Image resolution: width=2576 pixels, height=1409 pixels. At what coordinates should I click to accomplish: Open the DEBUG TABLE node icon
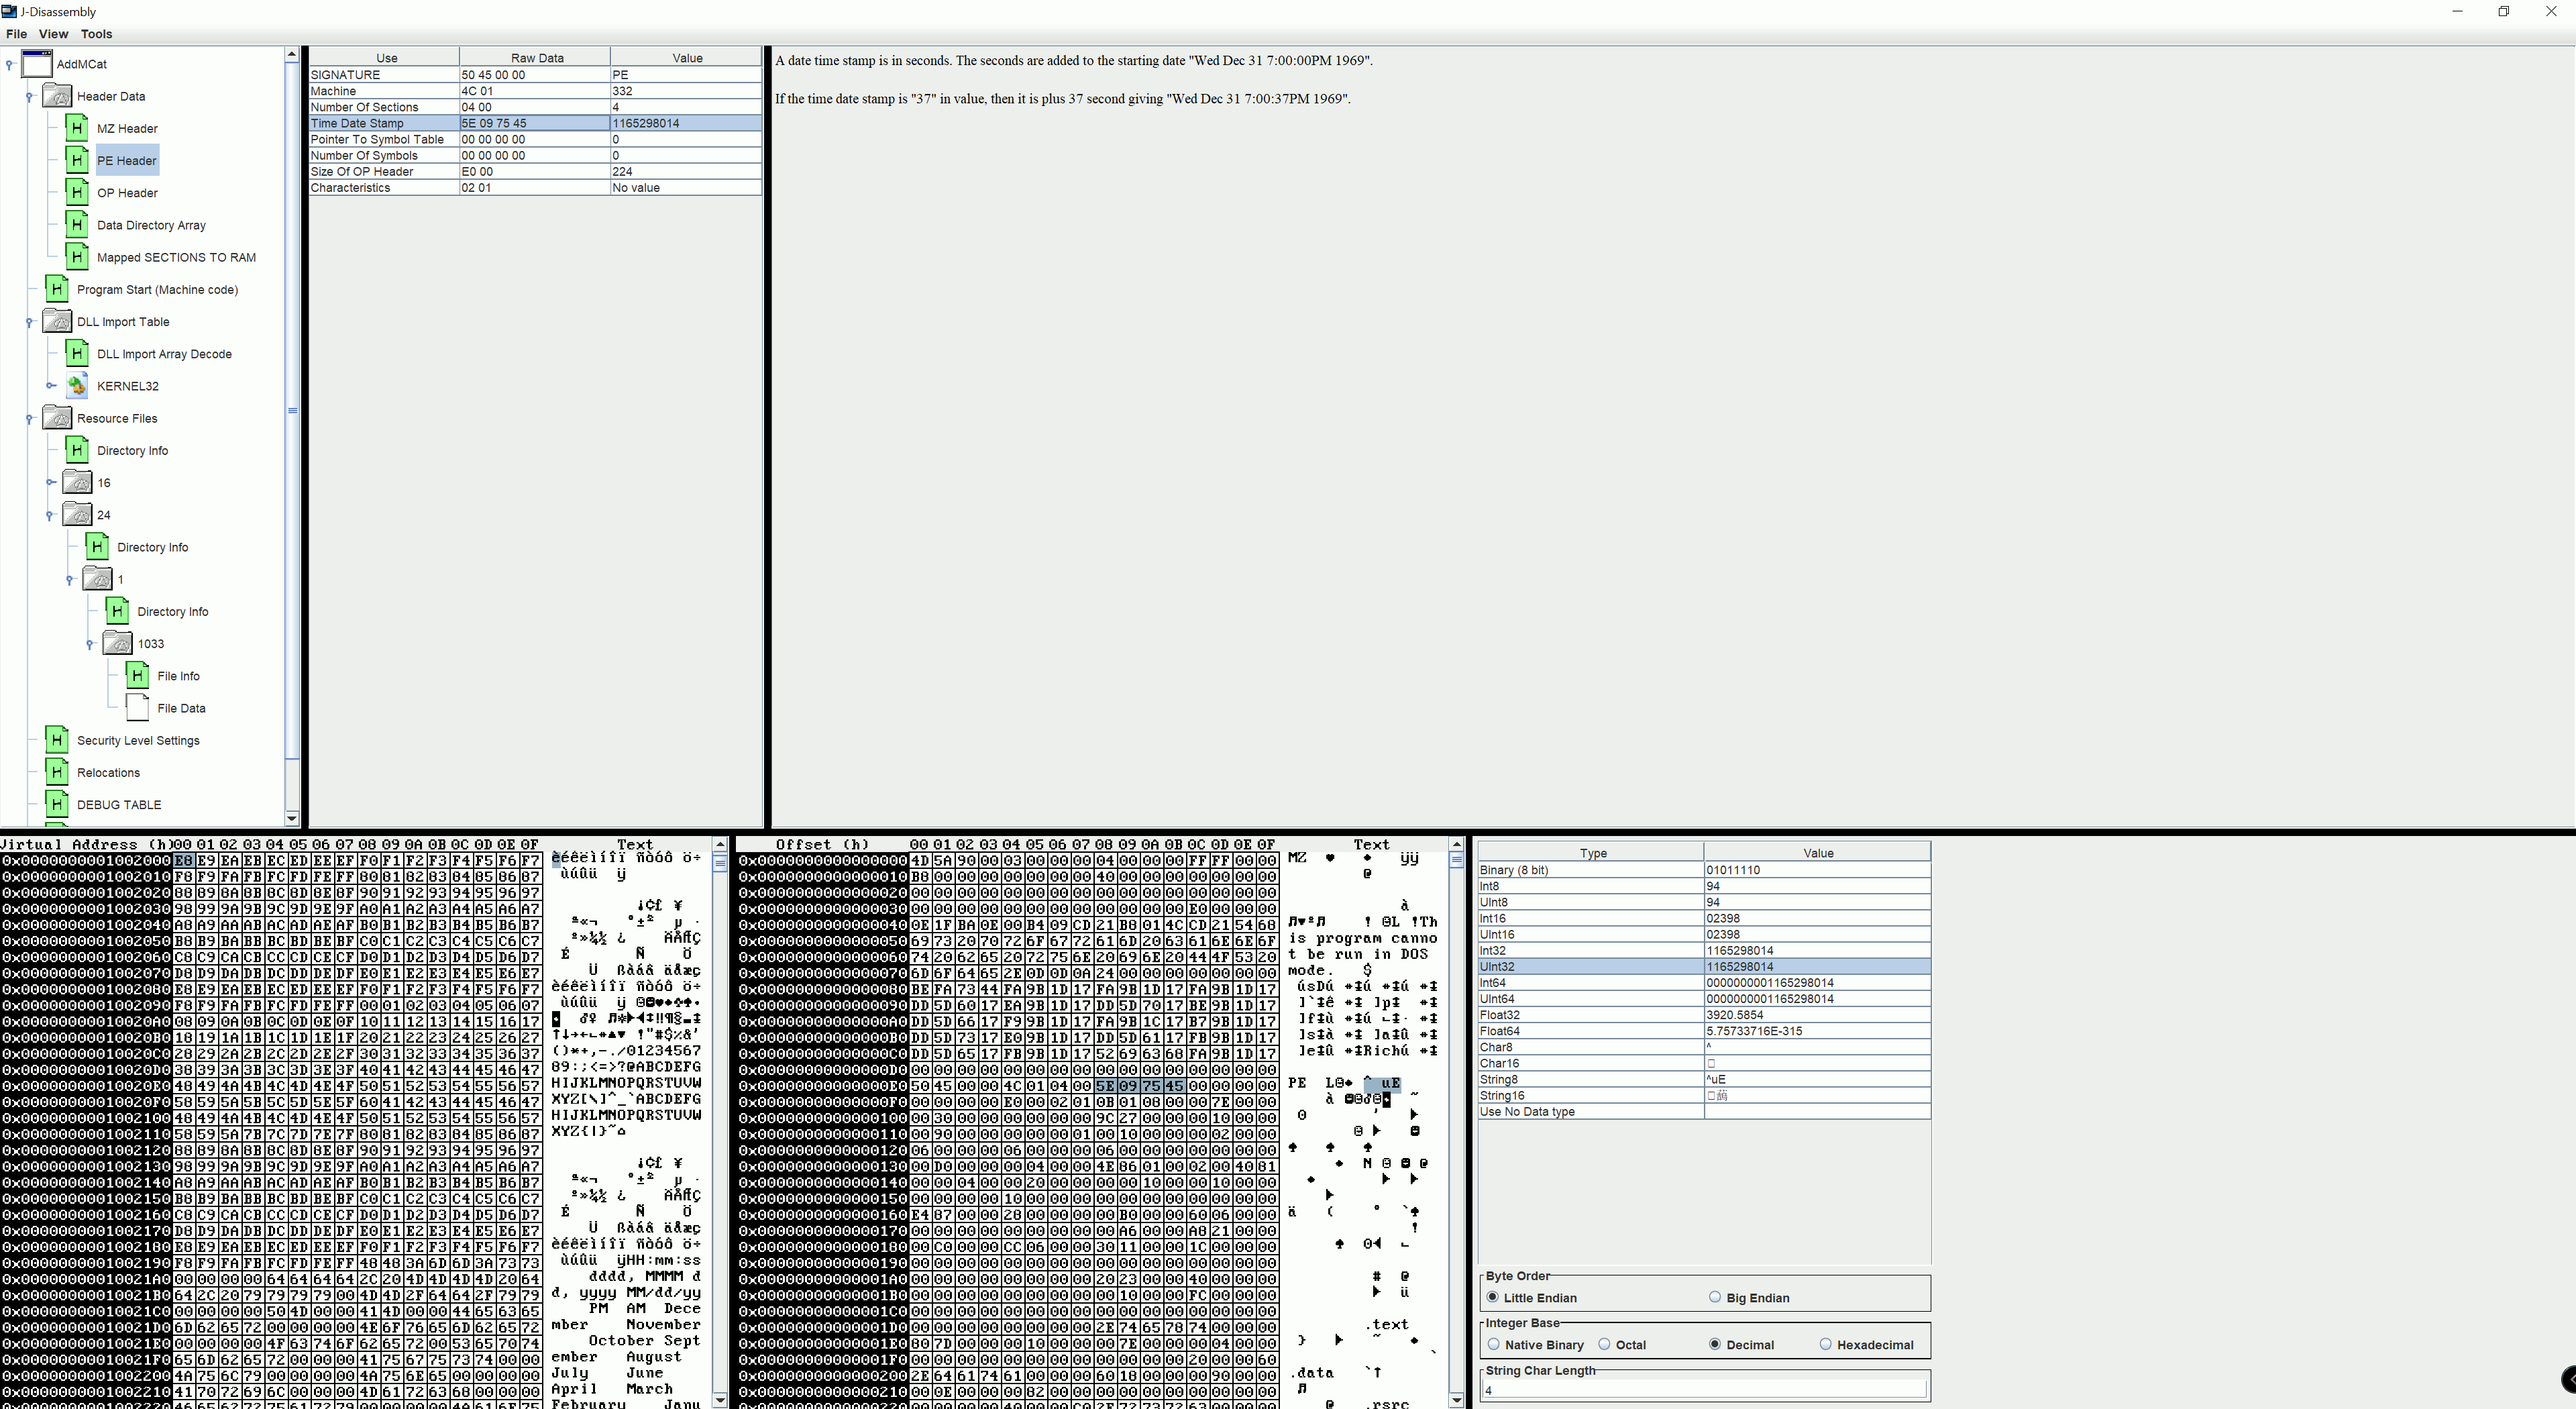coord(57,804)
